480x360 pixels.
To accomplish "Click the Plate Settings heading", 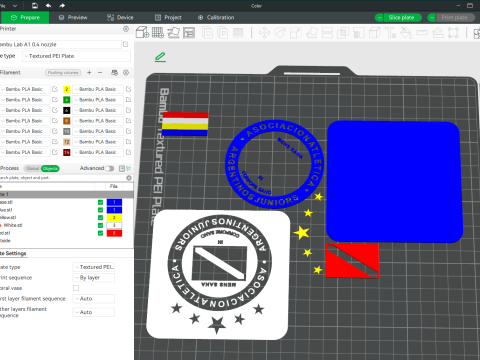I will [13, 254].
